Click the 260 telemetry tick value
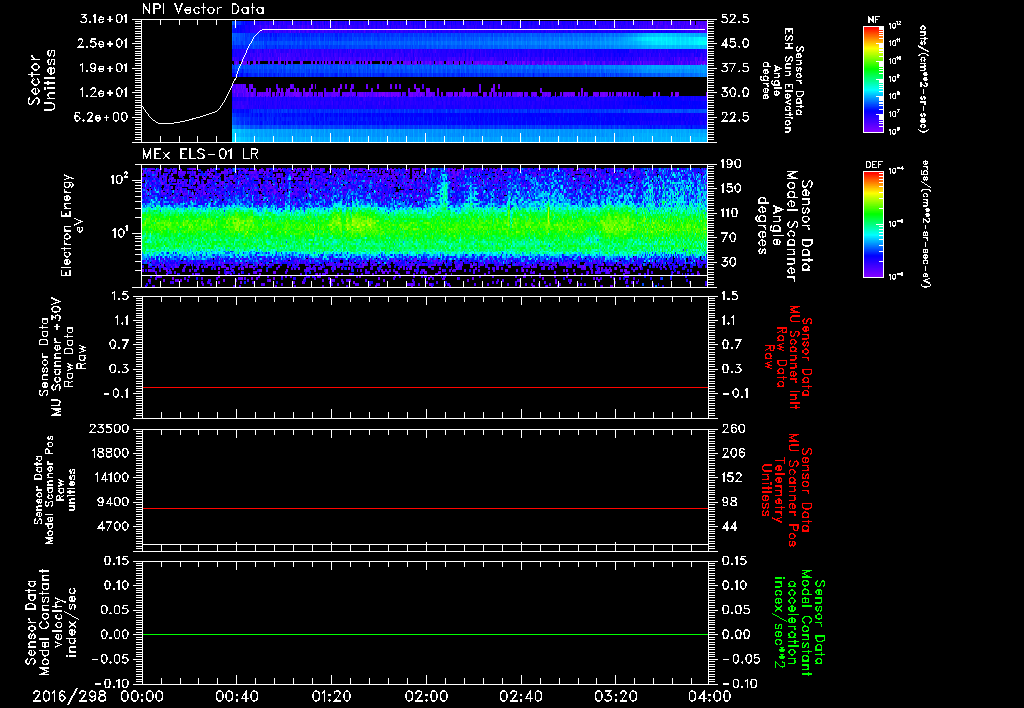 coord(733,428)
